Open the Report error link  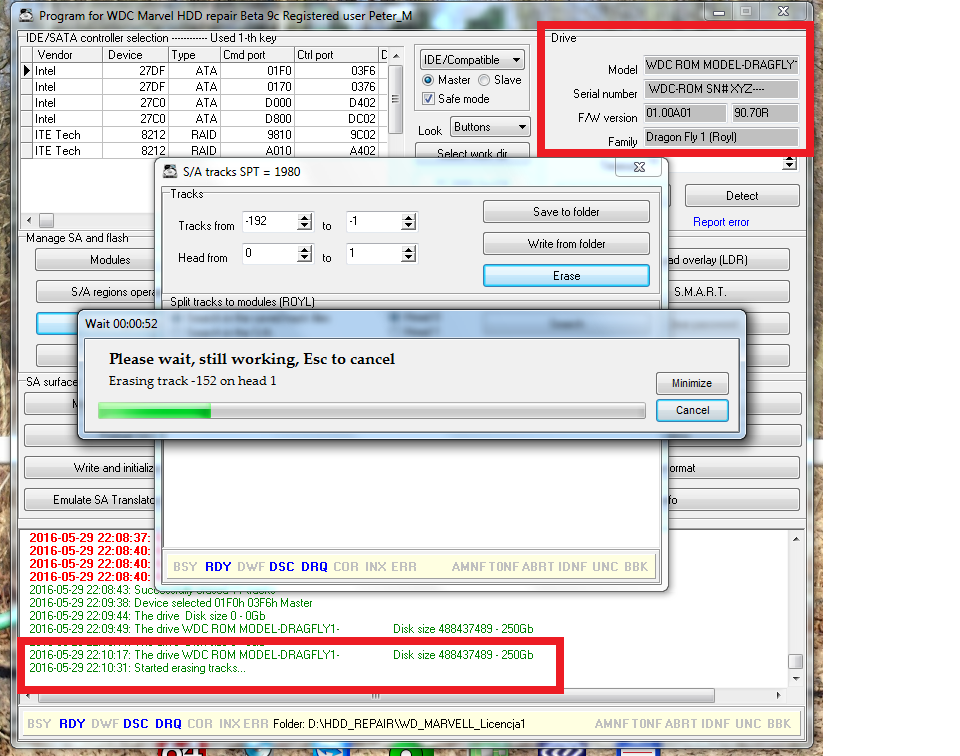721,222
